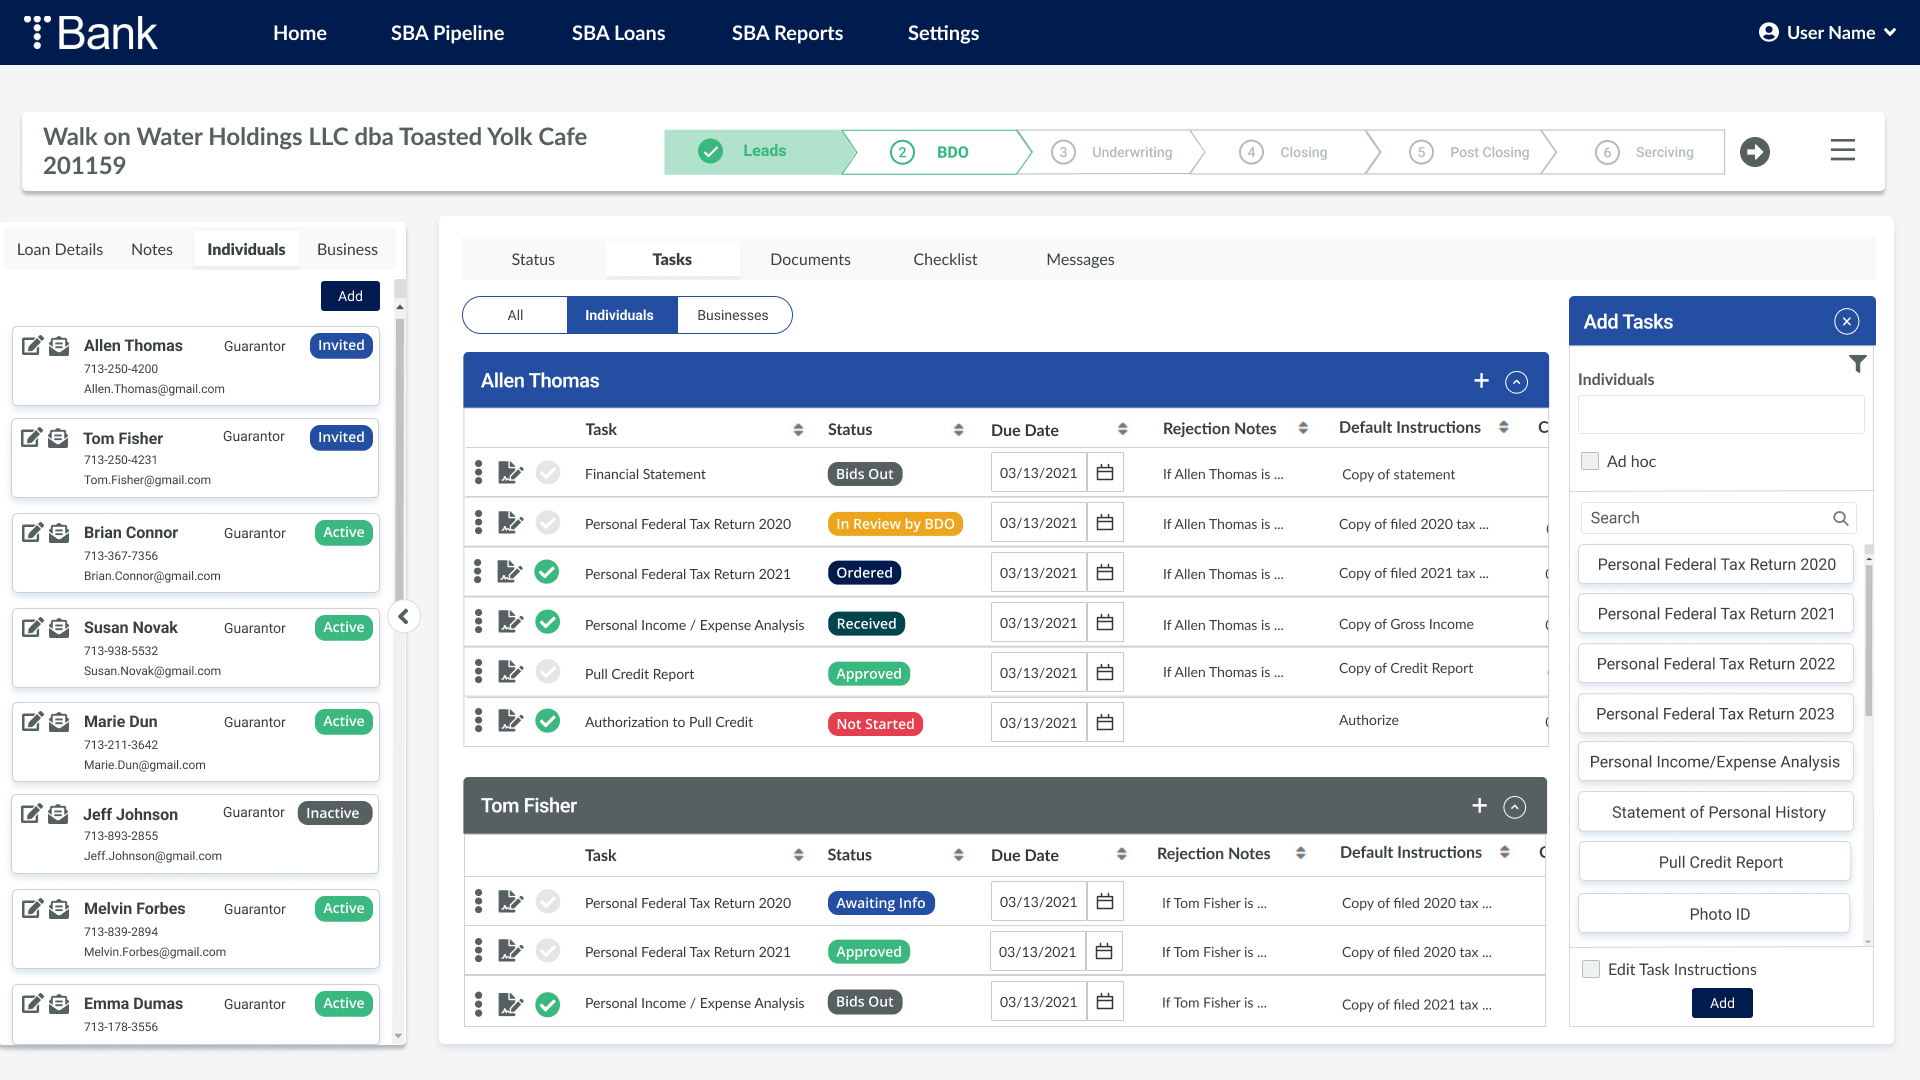Click the Add button above the guarantor list
Image resolution: width=1920 pixels, height=1080 pixels.
[x=350, y=296]
